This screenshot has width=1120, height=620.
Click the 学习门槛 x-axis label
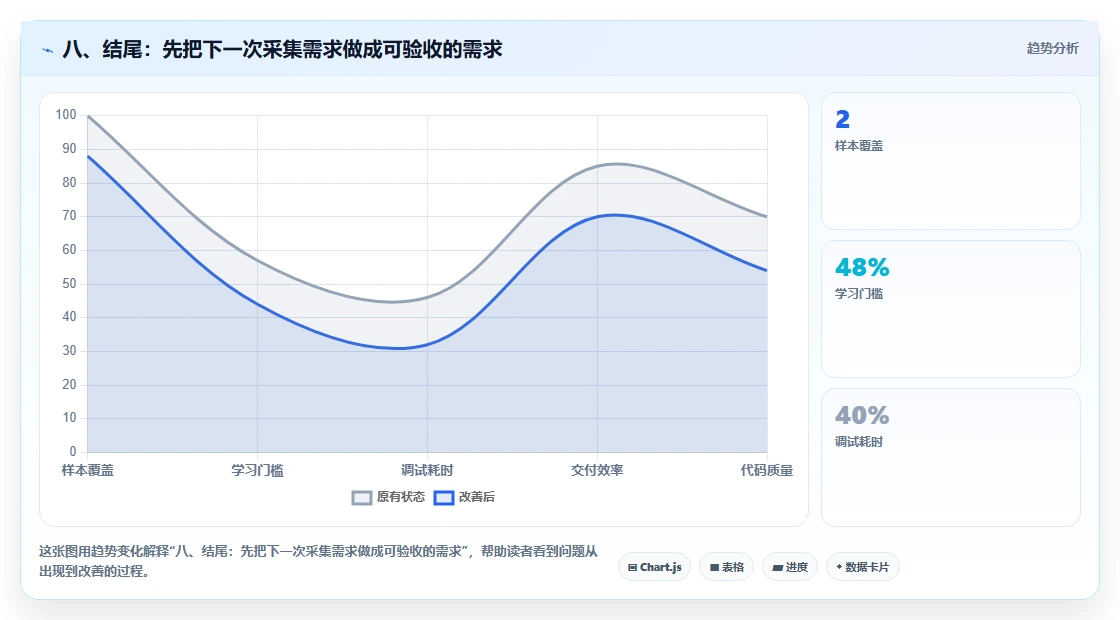(257, 470)
